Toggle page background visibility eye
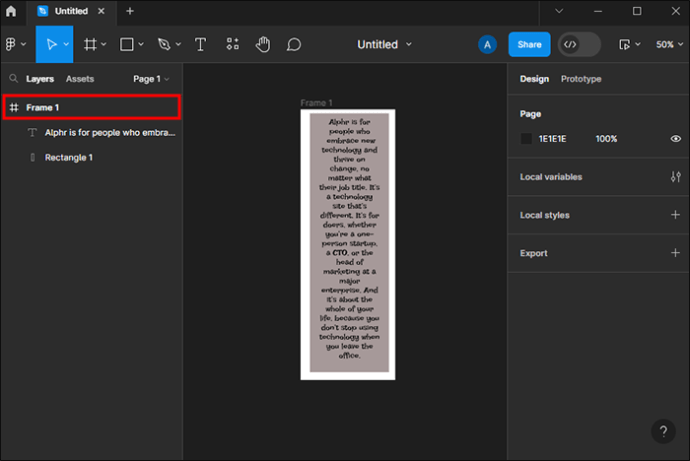The image size is (690, 461). [675, 139]
